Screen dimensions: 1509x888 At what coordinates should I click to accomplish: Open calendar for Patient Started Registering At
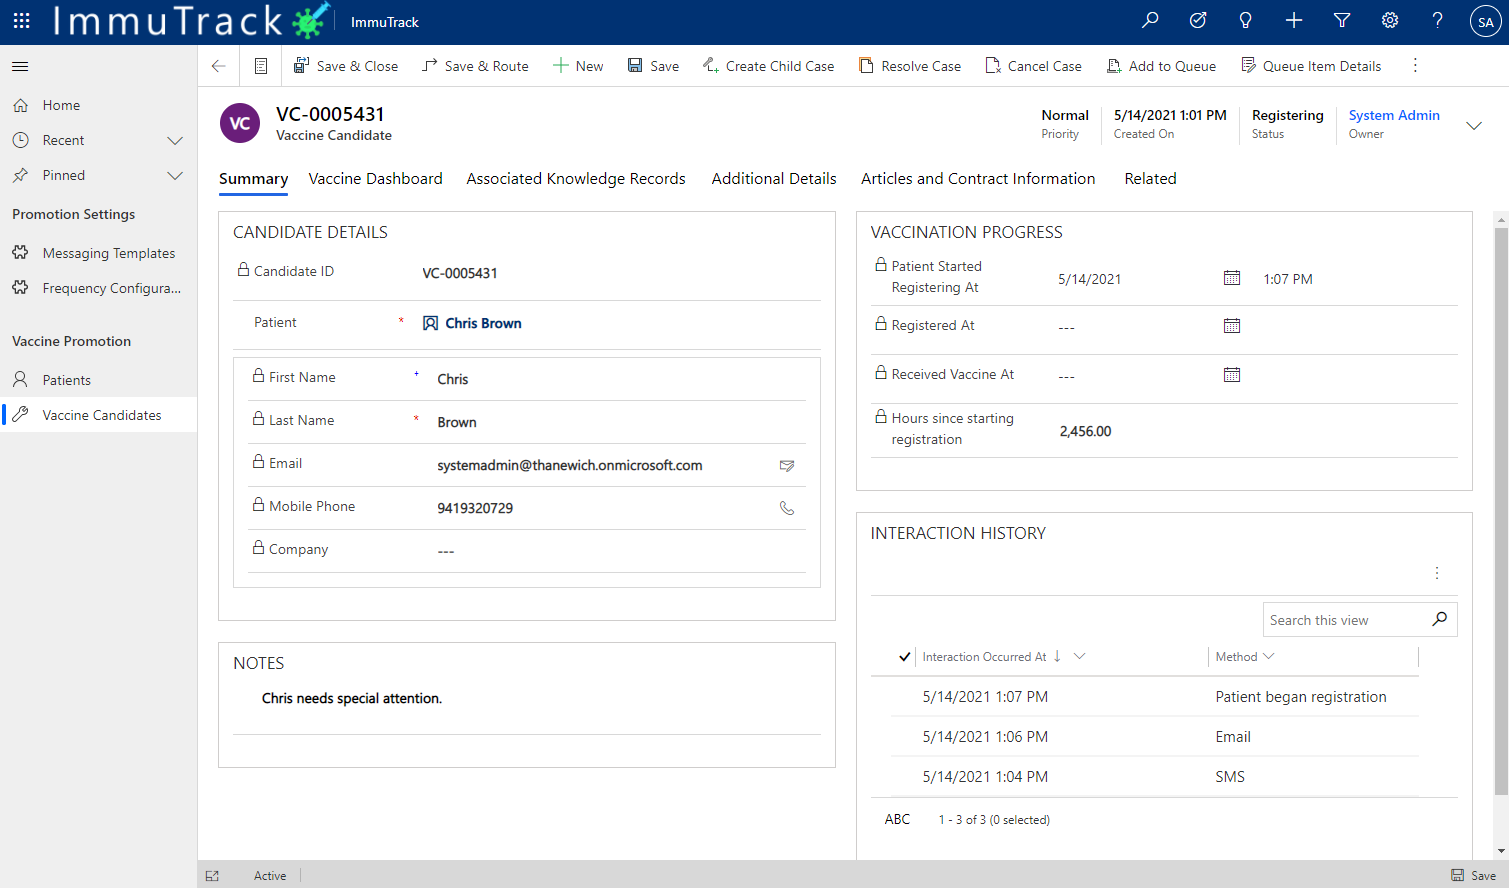(x=1232, y=278)
